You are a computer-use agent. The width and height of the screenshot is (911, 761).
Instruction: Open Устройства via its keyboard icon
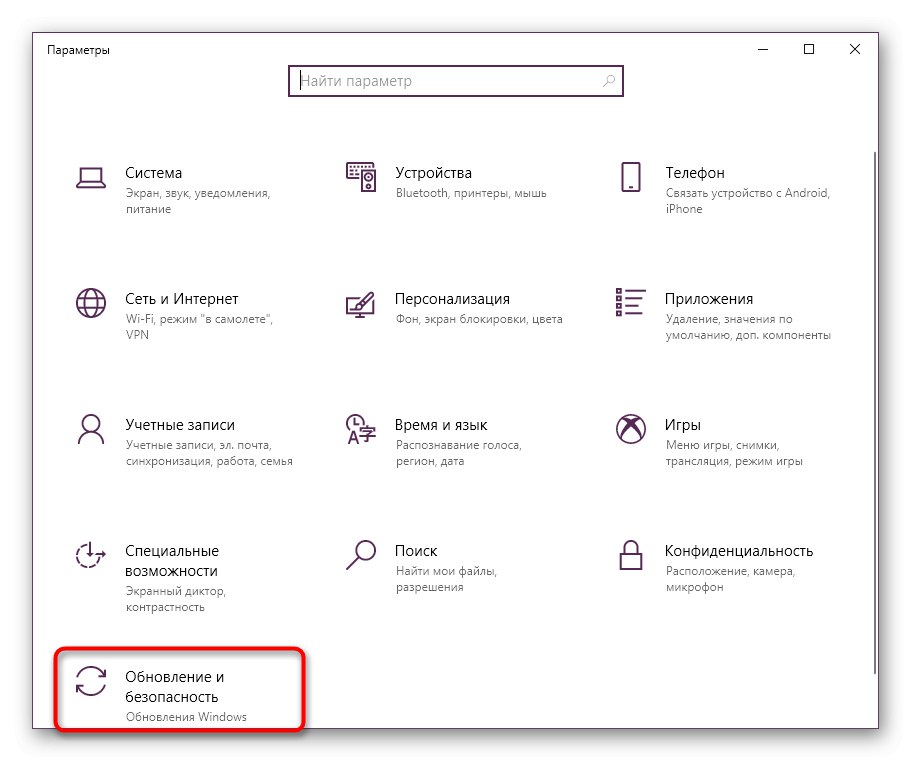tap(361, 177)
